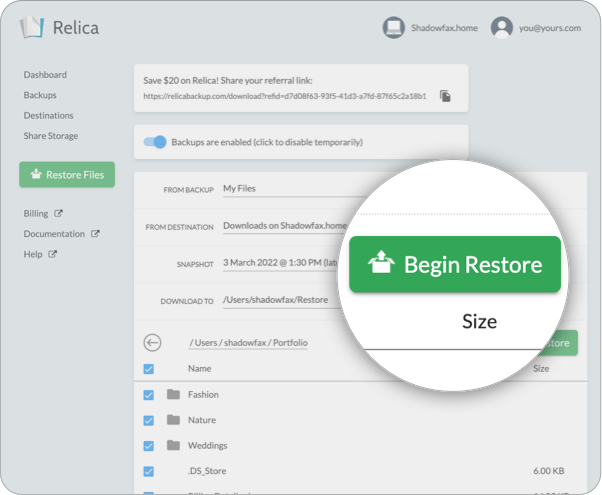Screen dimensions: 602x495
Task: Open the Weddings folder name
Action: click(207, 445)
